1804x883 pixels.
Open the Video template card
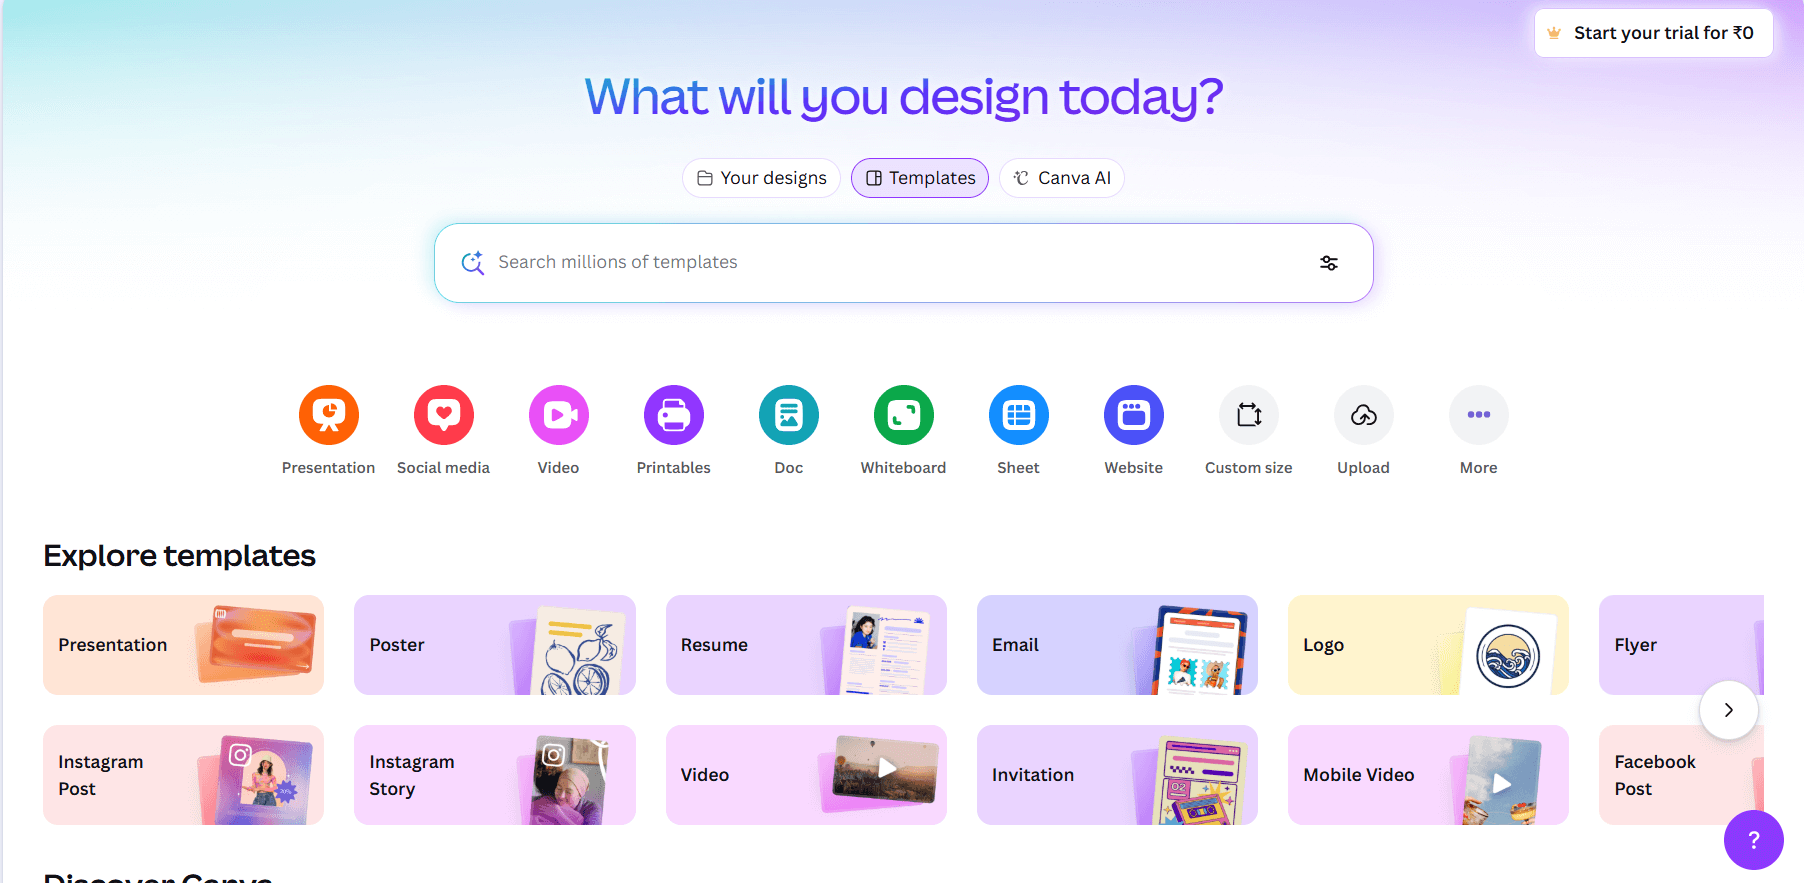coord(806,775)
